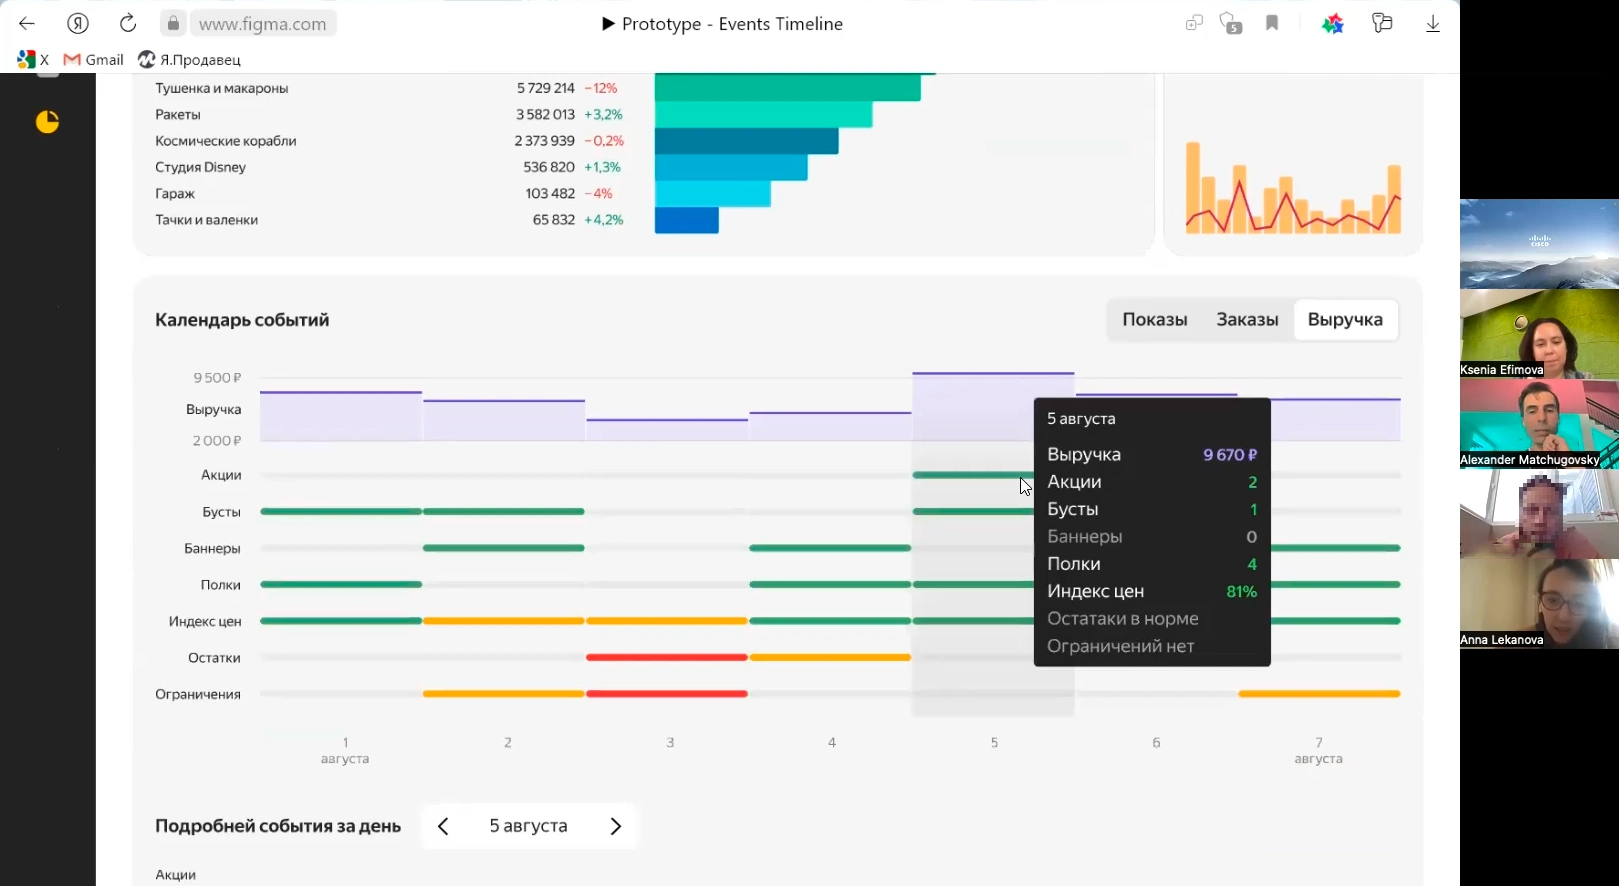Open the Yandex home icon
Image resolution: width=1619 pixels, height=886 pixels.
click(78, 23)
